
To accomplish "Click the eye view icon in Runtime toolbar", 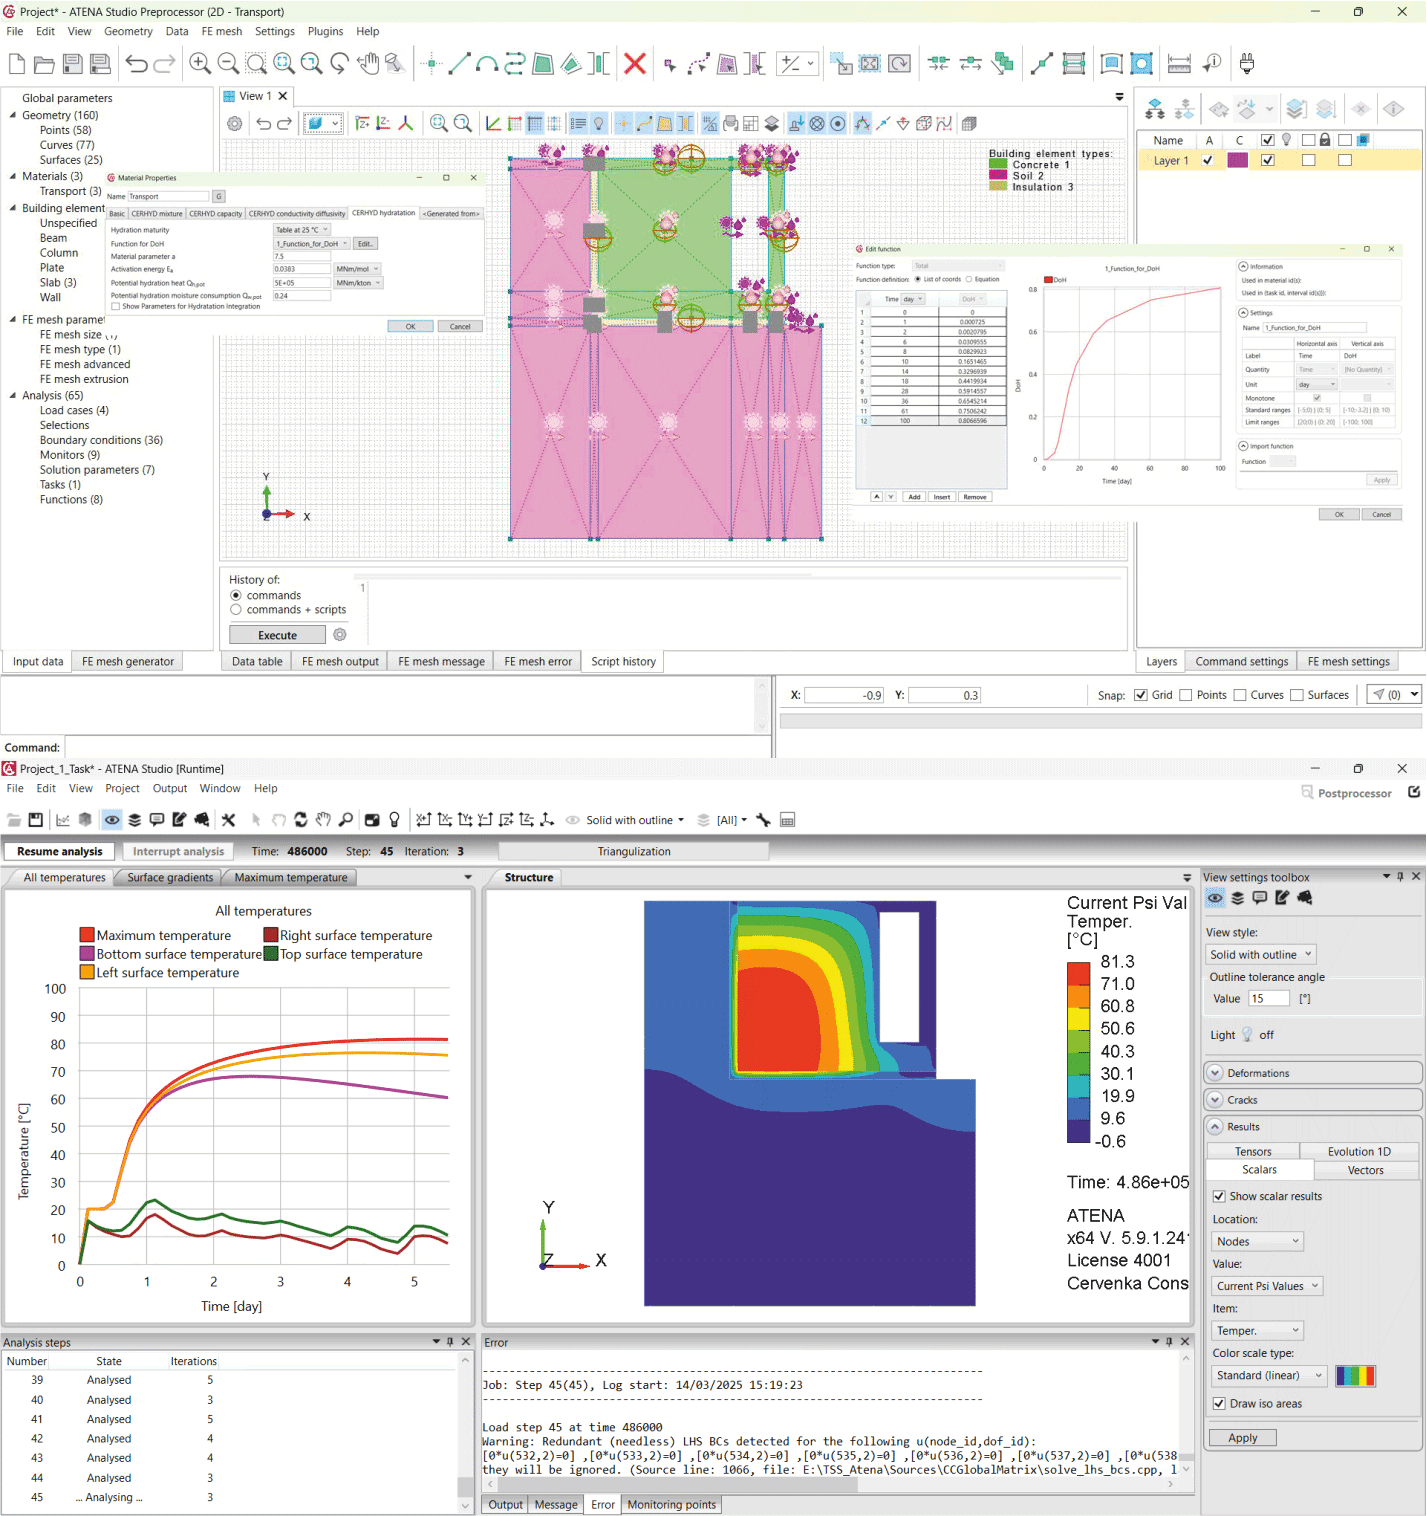I will 112,820.
